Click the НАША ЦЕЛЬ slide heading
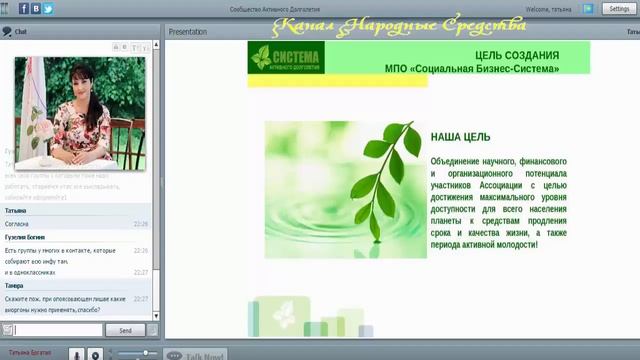The width and height of the screenshot is (640, 360). (460, 137)
